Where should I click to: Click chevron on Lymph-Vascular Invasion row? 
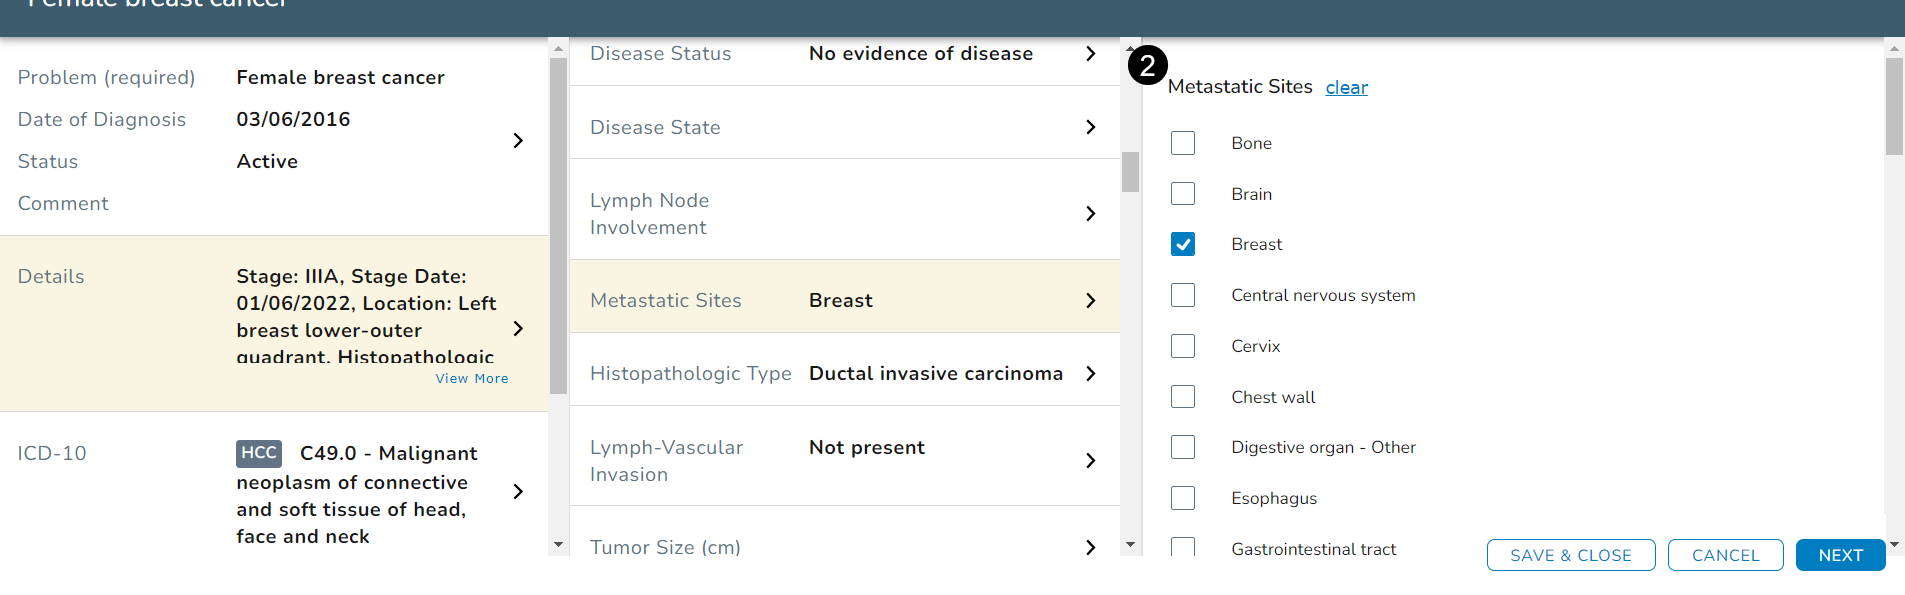pyautogui.click(x=1090, y=460)
